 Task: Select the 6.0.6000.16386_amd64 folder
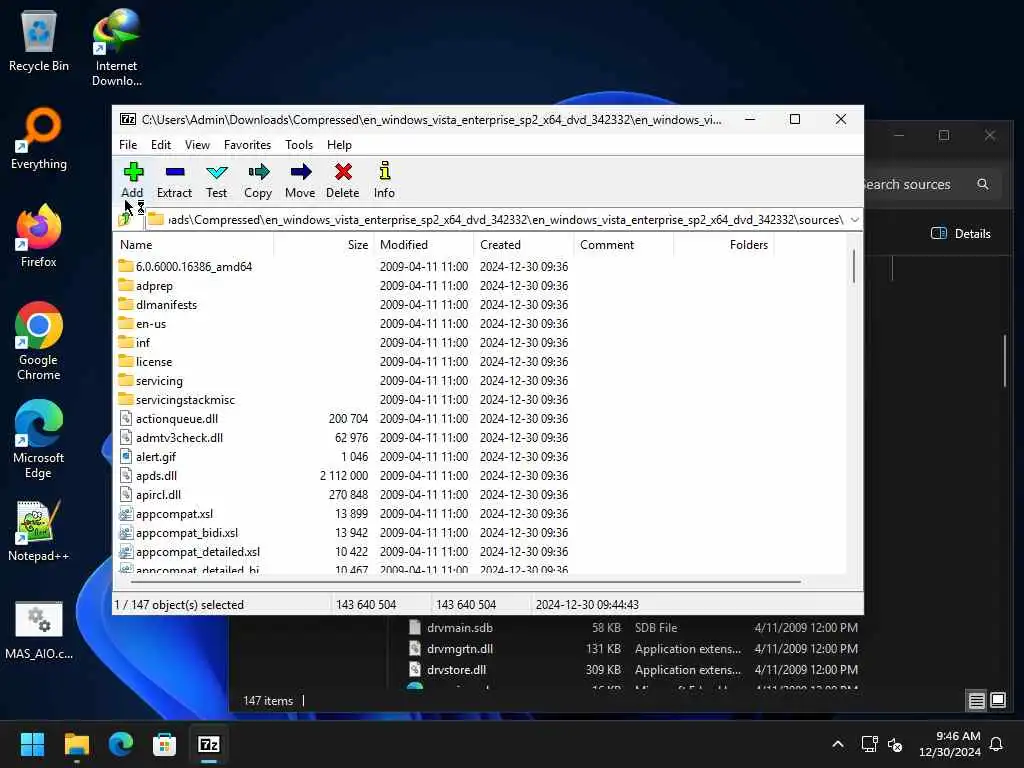pyautogui.click(x=185, y=266)
